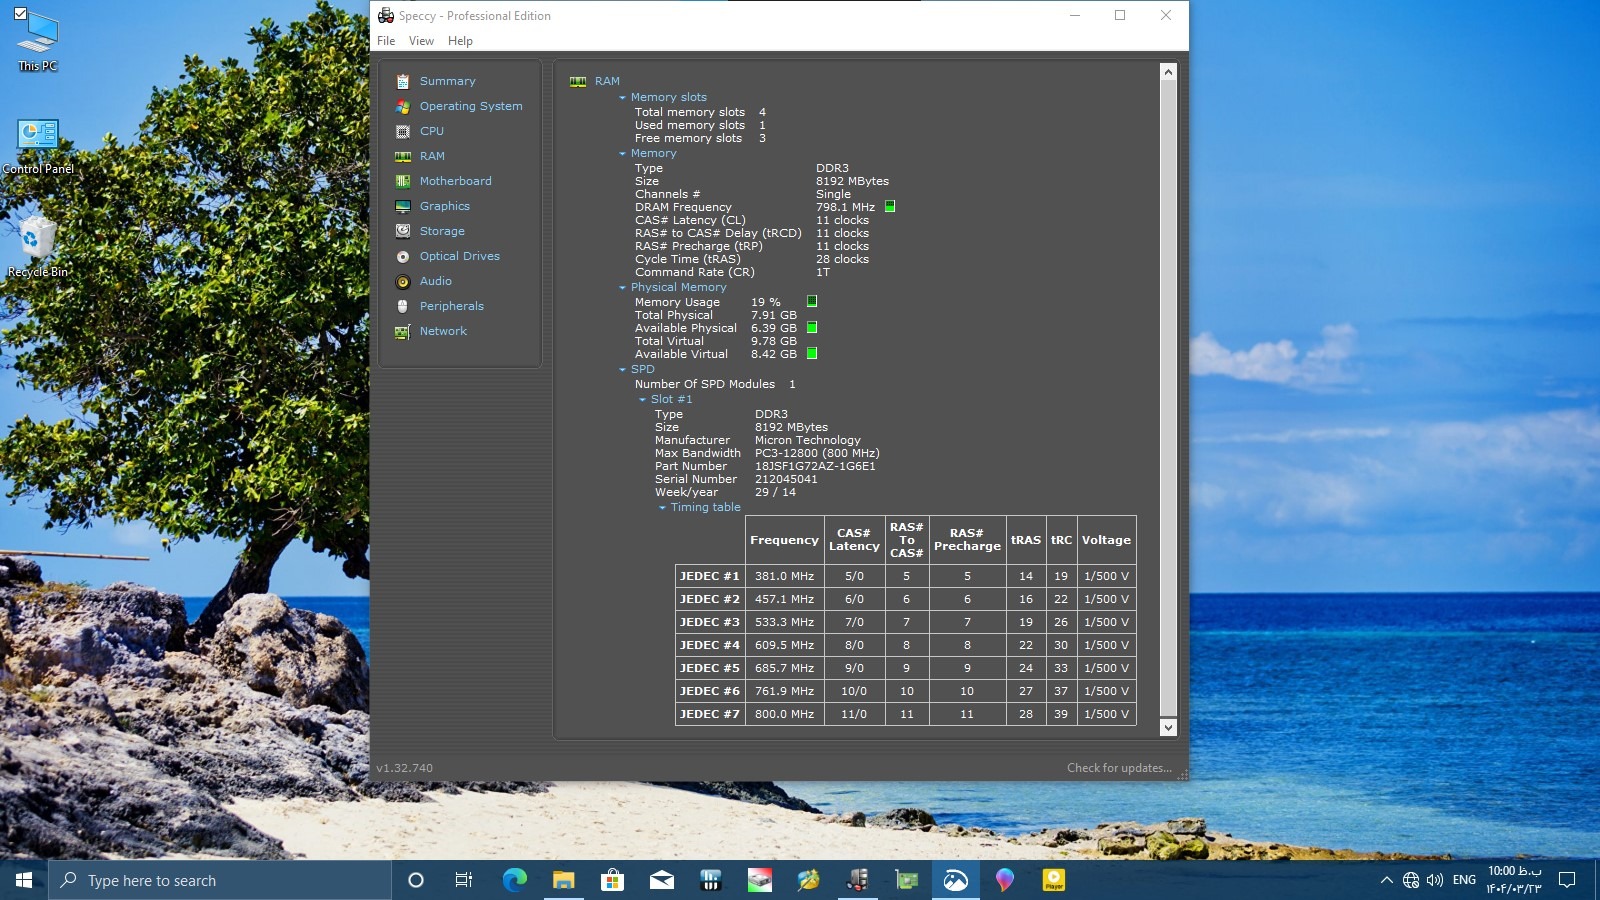Click the yellow Player icon on taskbar
Image resolution: width=1600 pixels, height=900 pixels.
coord(1054,880)
